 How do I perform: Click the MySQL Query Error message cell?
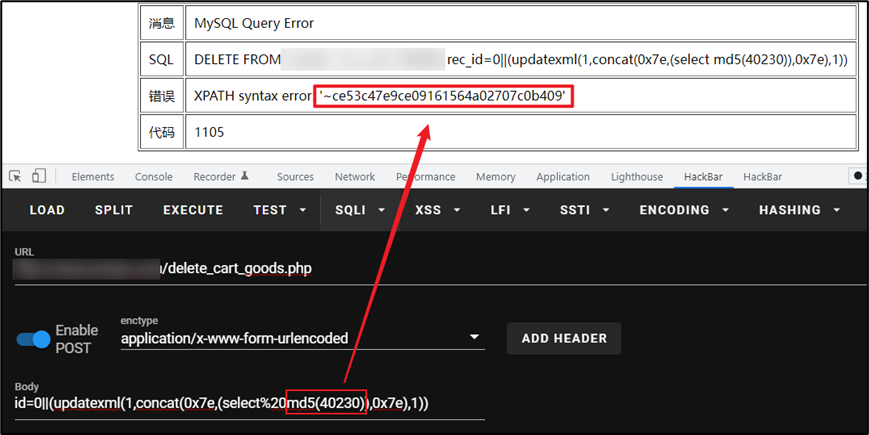tap(521, 23)
